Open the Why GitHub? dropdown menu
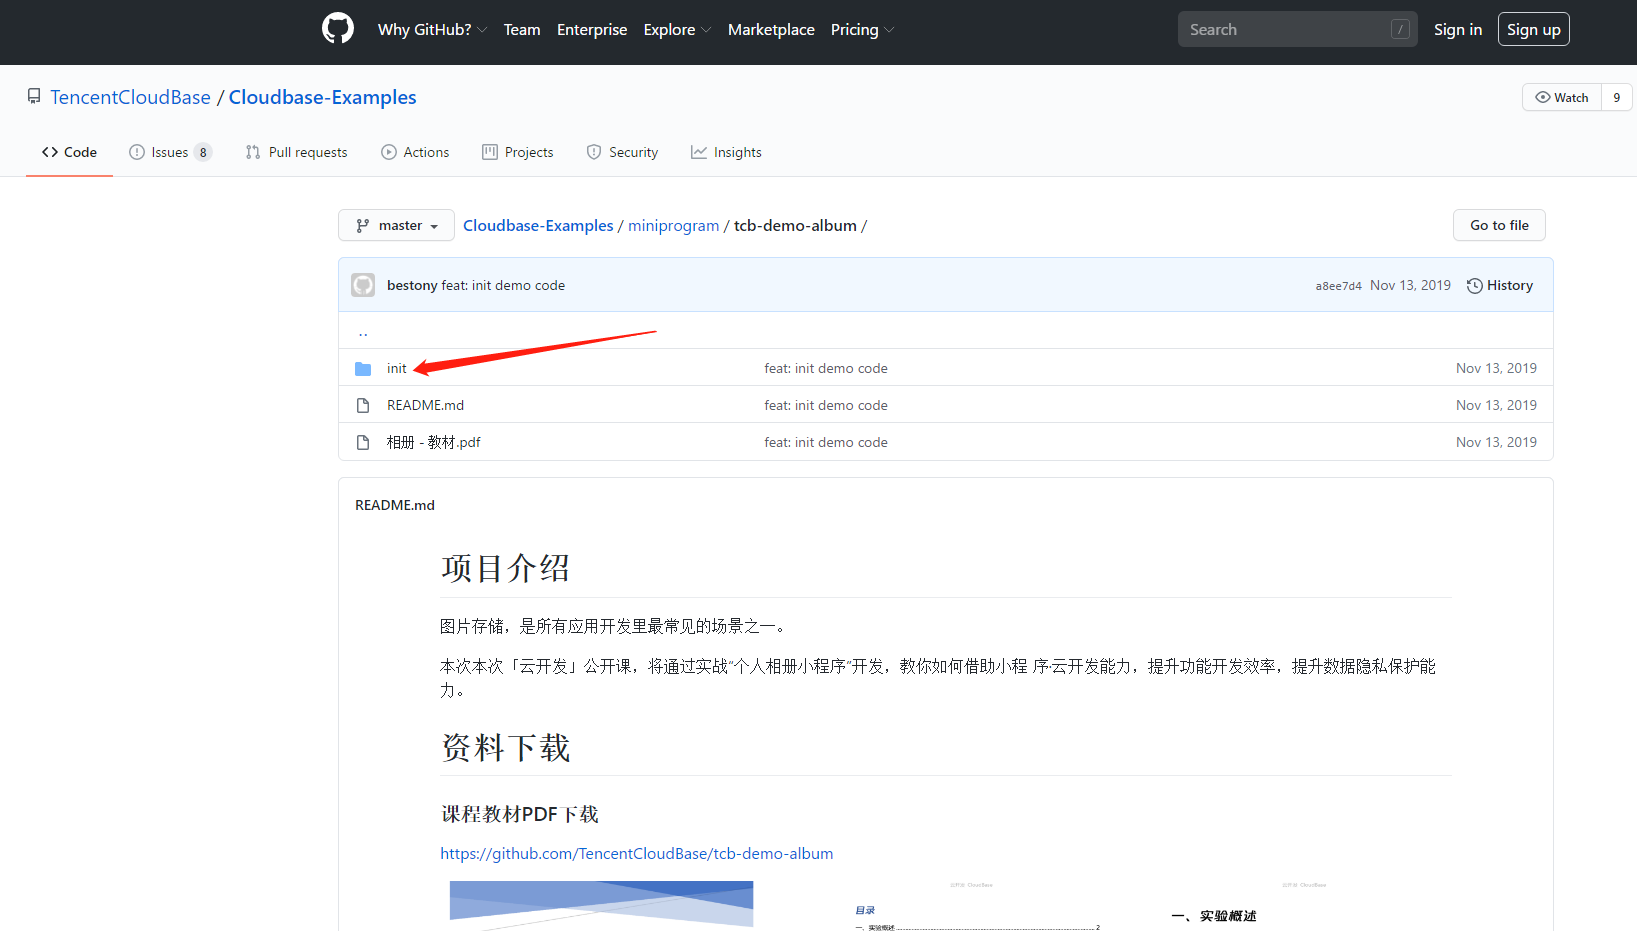 (432, 30)
